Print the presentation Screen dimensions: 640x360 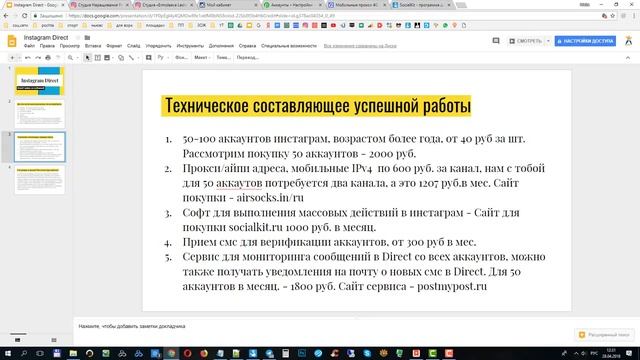point(48,58)
